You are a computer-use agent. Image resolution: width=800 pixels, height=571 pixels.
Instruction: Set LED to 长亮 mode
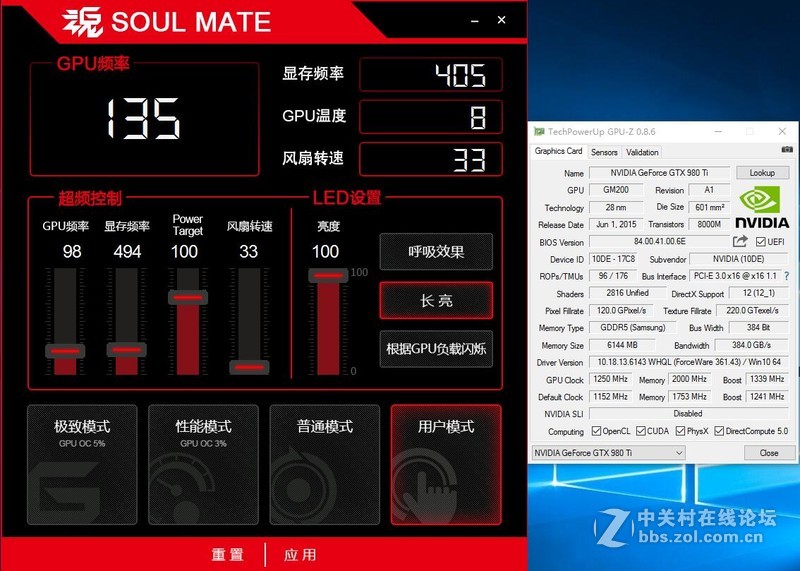tap(436, 301)
